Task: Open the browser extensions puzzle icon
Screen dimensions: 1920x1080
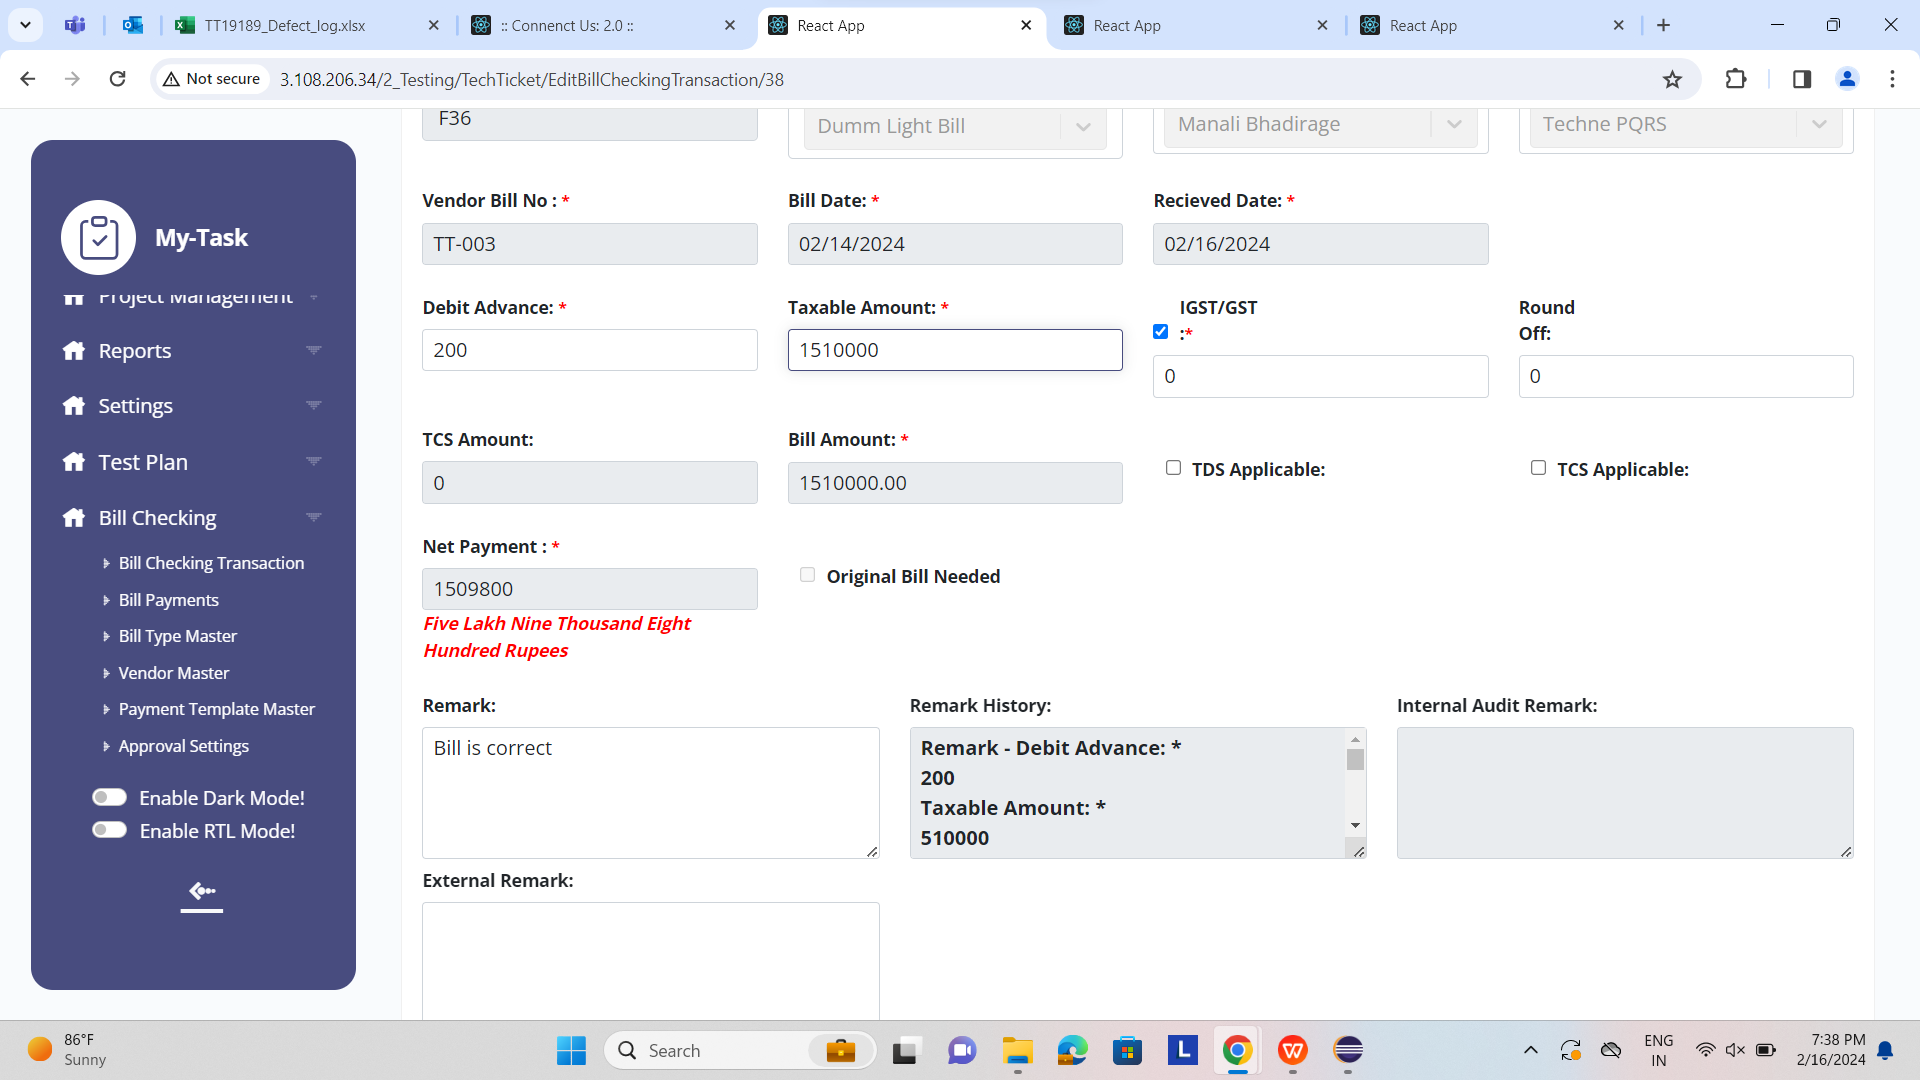Action: (x=1736, y=79)
